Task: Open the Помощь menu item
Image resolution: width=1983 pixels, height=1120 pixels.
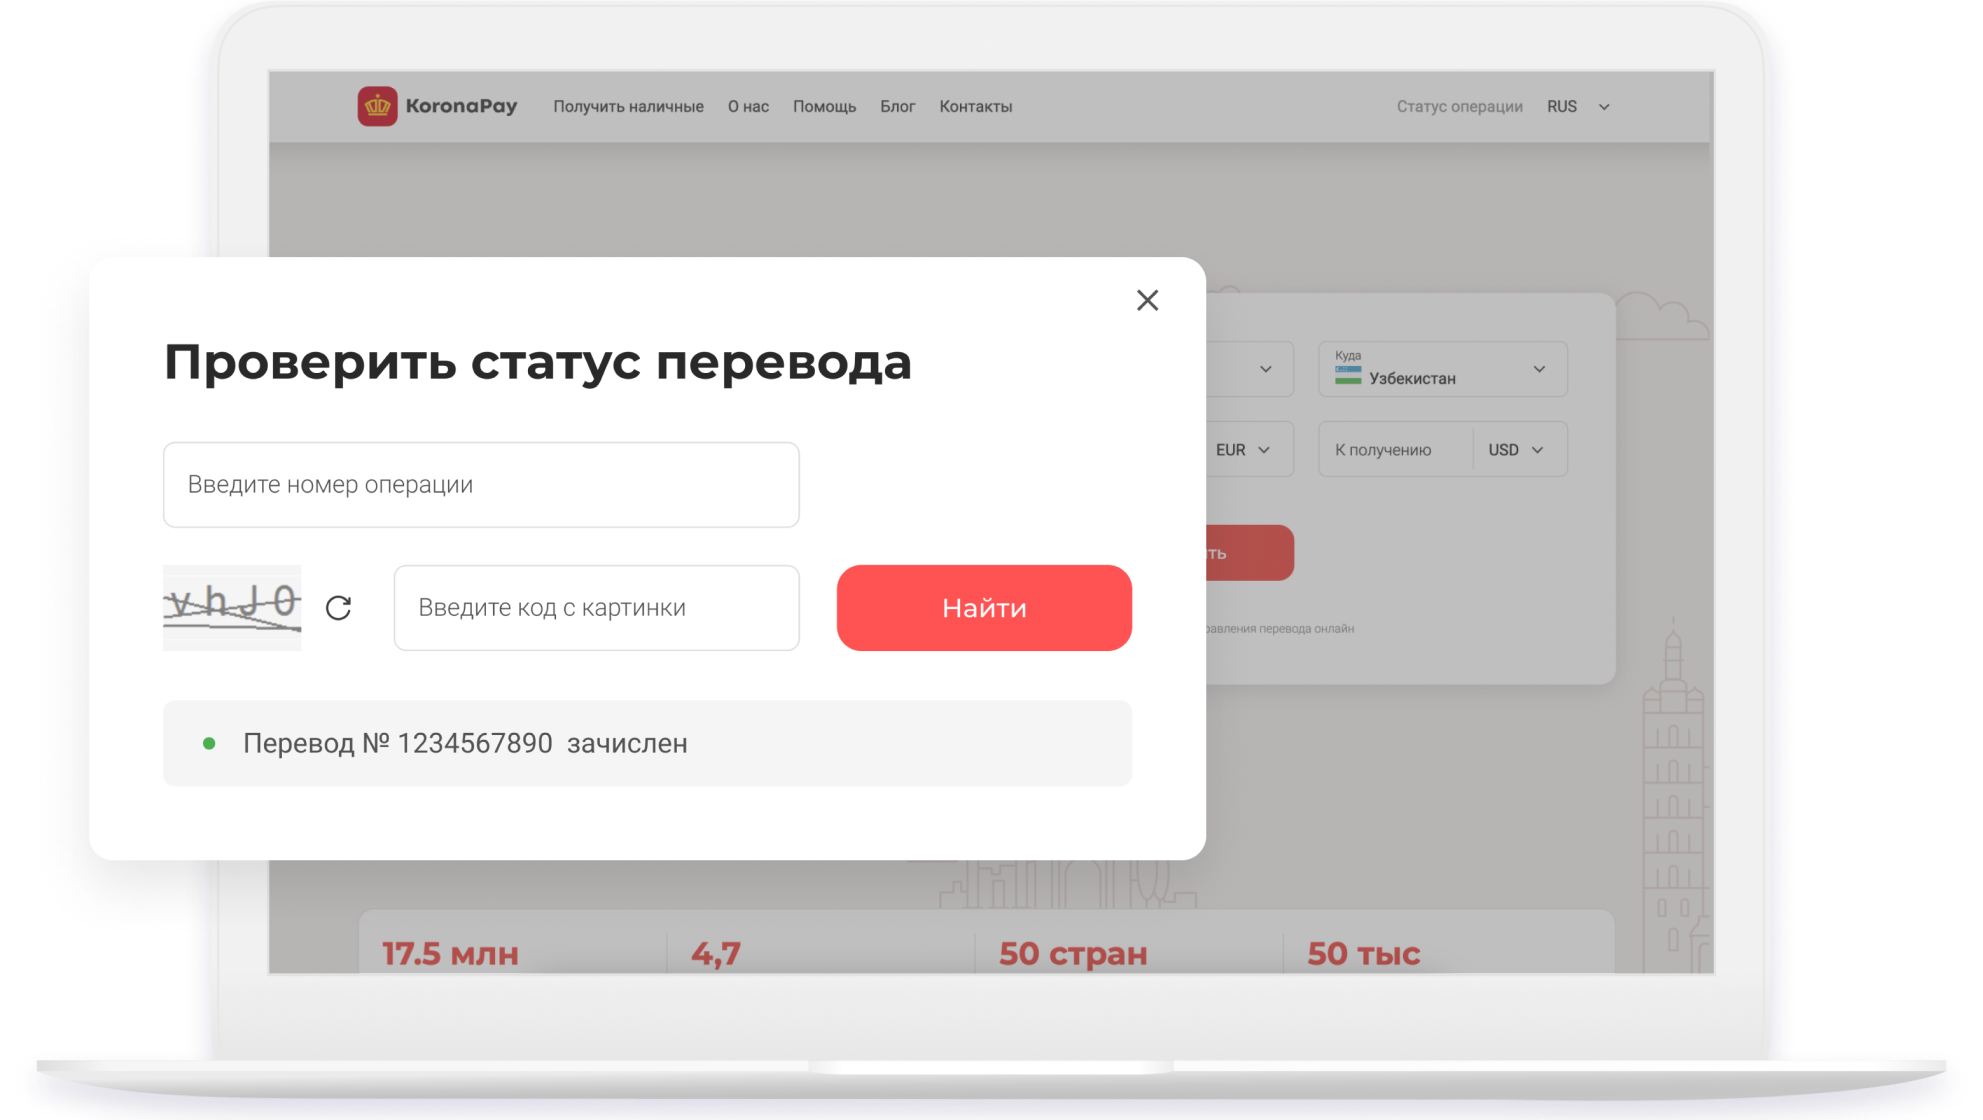Action: pos(824,107)
